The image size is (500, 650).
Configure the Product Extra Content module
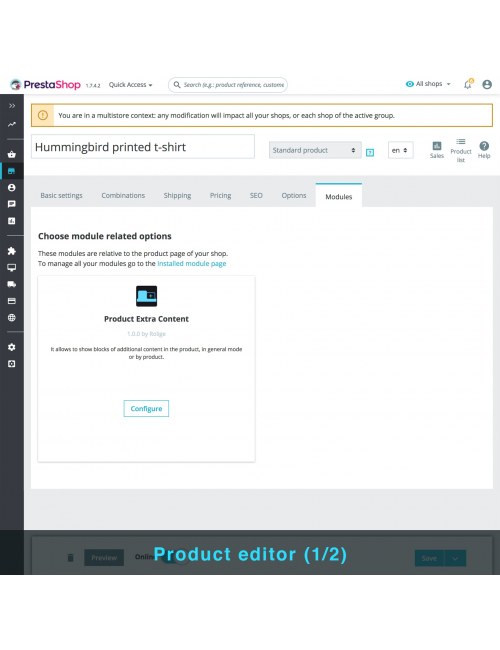[146, 408]
